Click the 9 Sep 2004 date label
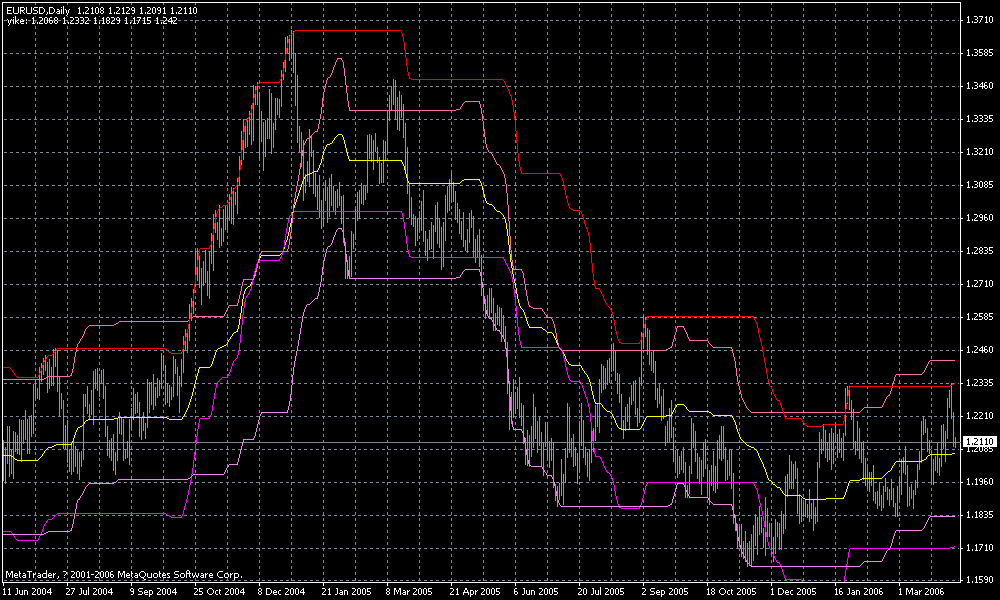1000x600 pixels. [x=154, y=592]
